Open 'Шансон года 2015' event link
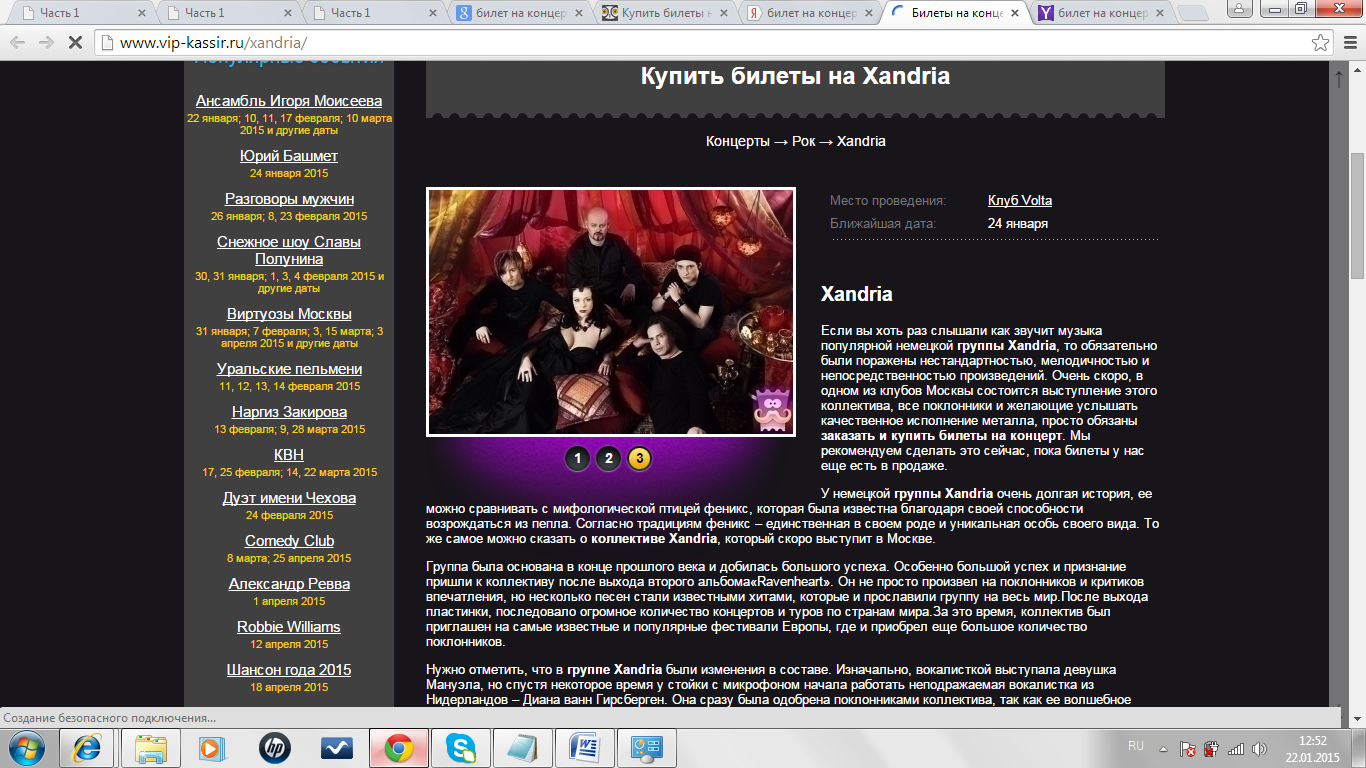1366x768 pixels. click(x=289, y=670)
